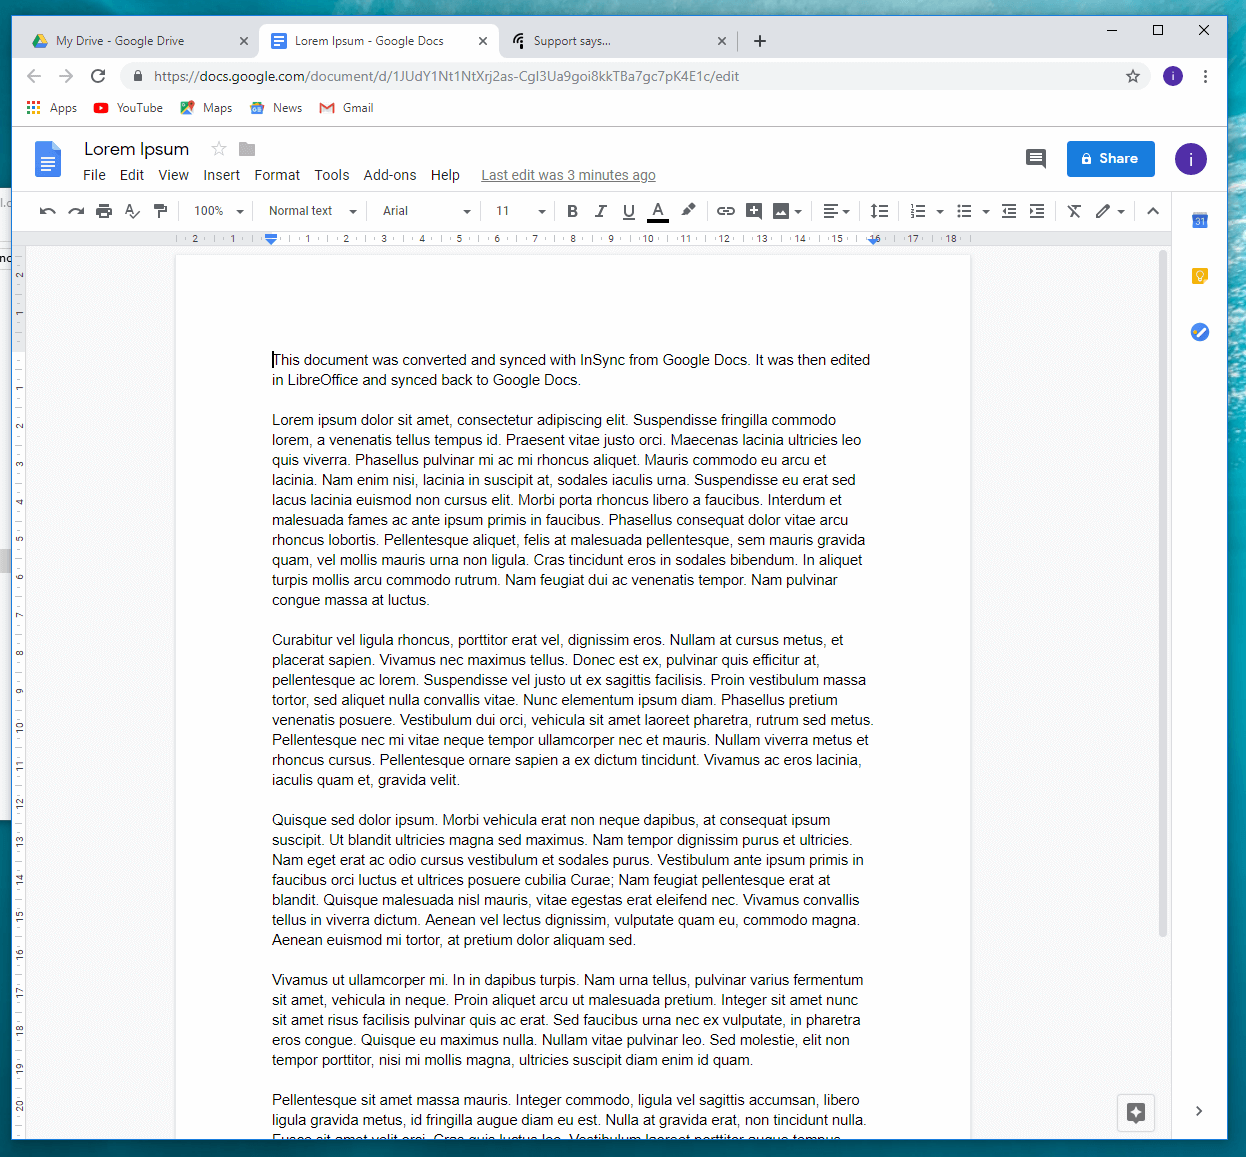Toggle underline formatting
This screenshot has height=1157, width=1246.
pyautogui.click(x=628, y=211)
